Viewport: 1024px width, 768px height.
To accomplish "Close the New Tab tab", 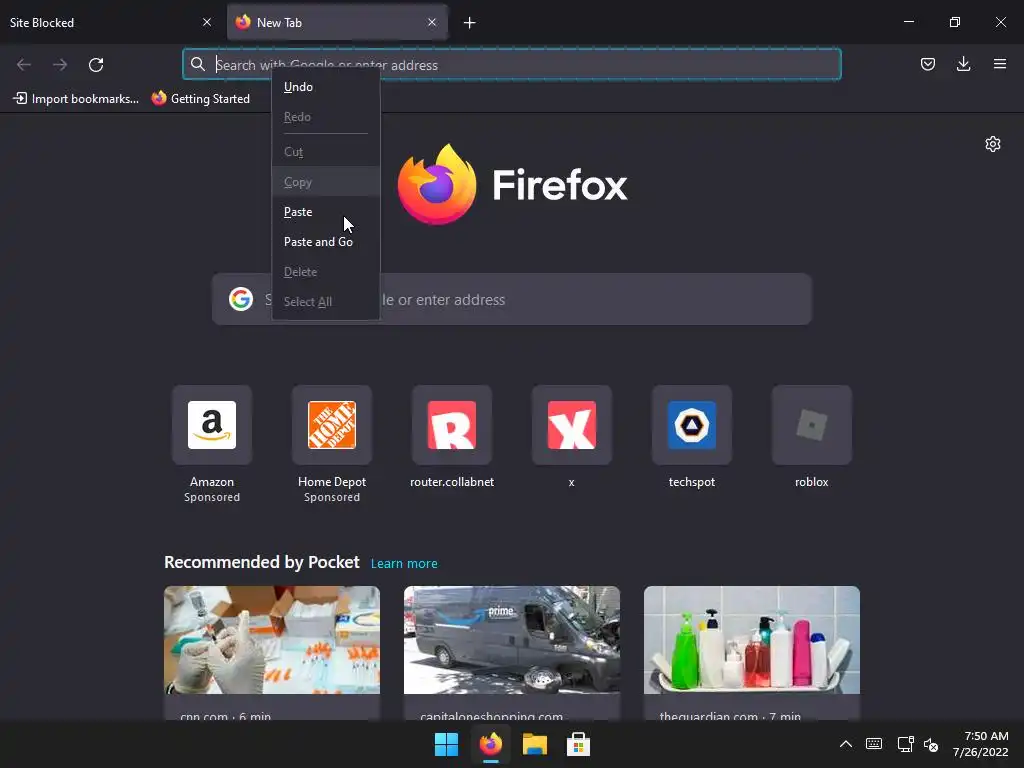I will pyautogui.click(x=432, y=22).
